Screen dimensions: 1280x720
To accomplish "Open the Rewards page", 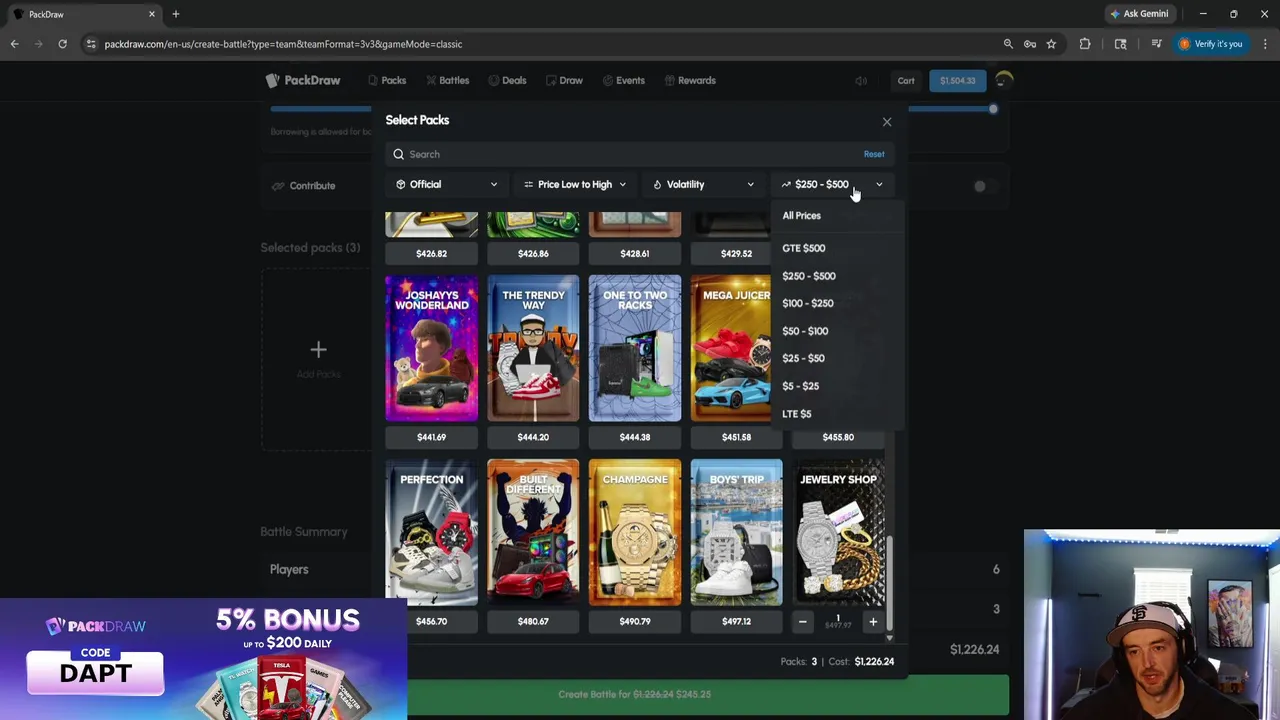I will click(x=689, y=80).
